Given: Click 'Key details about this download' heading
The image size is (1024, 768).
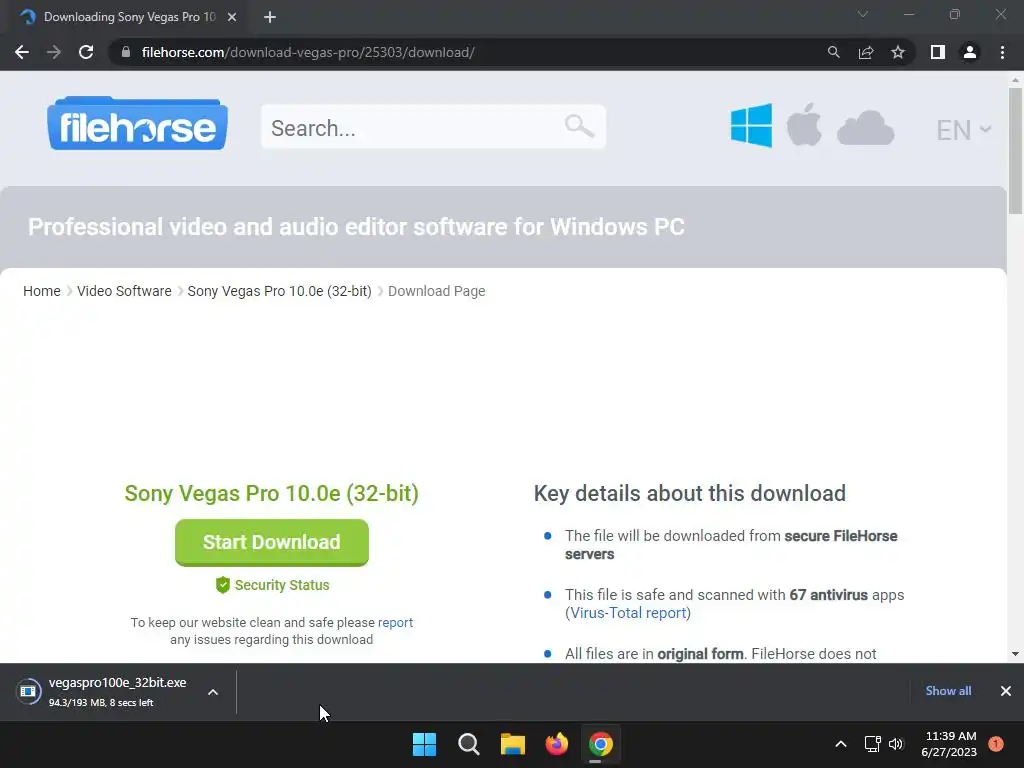Looking at the screenshot, I should (x=690, y=493).
